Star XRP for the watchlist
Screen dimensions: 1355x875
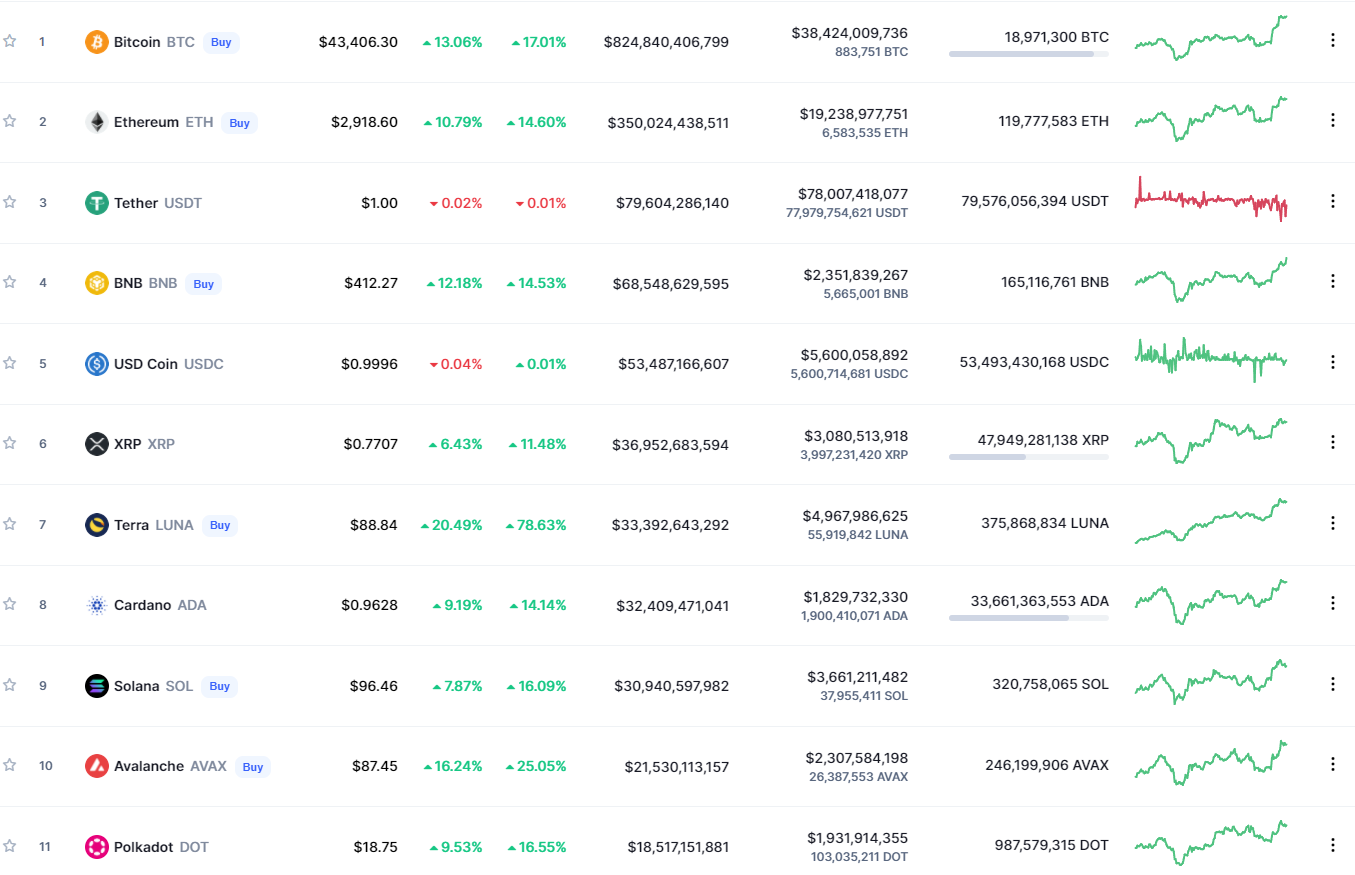pos(10,443)
